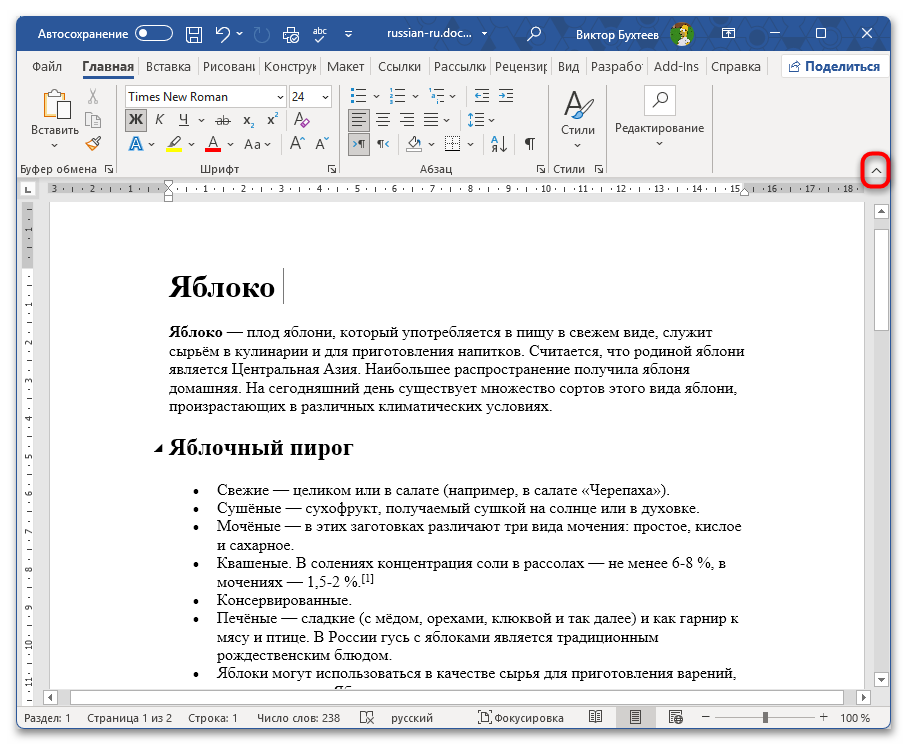
Task: Expand bulleted list options arrow
Action: [x=377, y=97]
